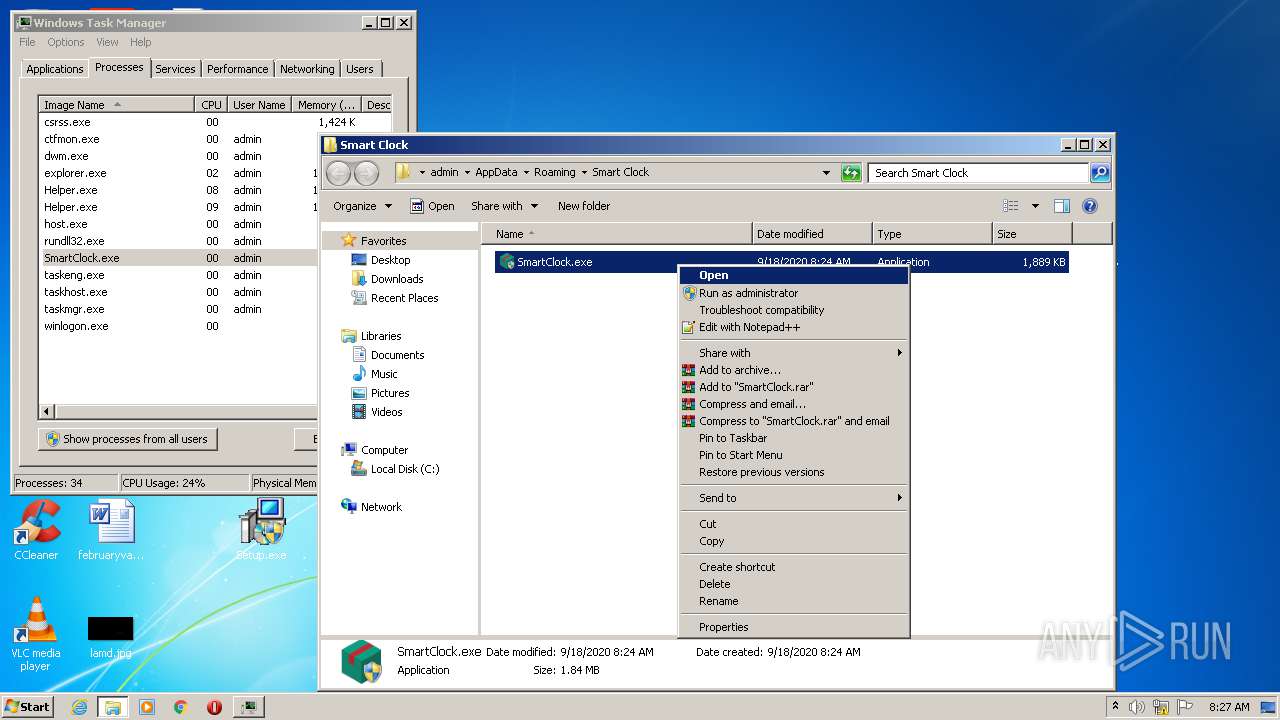Select the setup.exe desktop icon

[261, 529]
